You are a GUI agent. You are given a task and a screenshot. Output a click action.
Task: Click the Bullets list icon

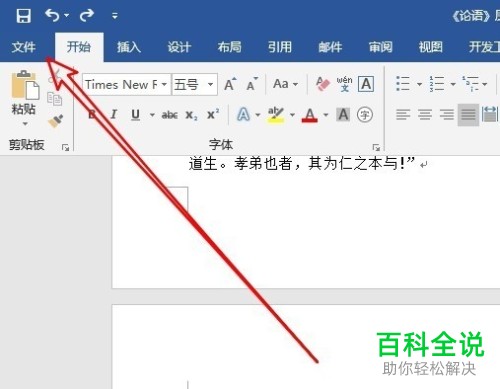[403, 84]
